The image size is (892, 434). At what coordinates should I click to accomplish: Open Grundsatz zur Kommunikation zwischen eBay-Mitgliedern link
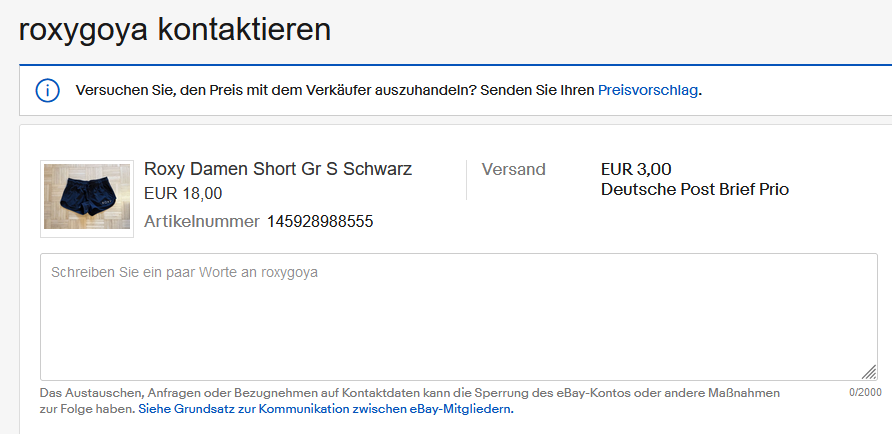(x=325, y=409)
